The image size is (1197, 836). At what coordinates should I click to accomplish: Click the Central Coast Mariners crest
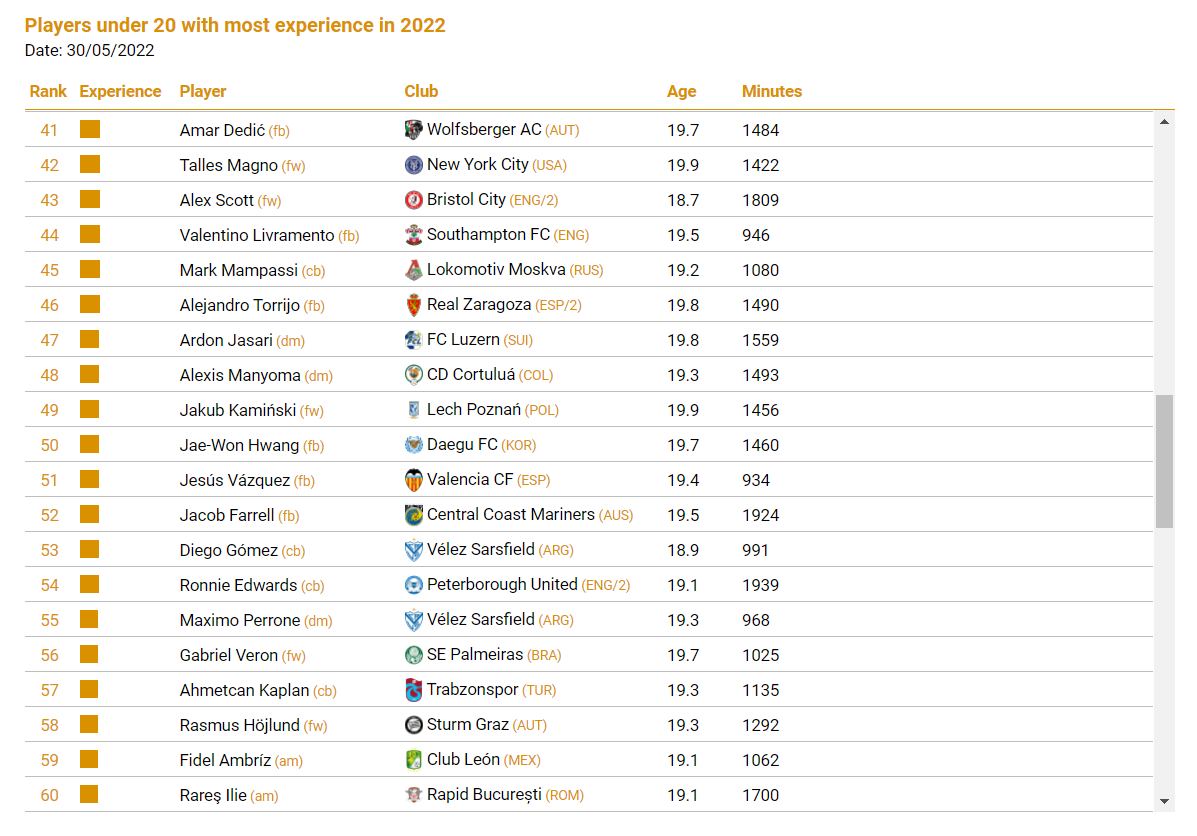413,515
